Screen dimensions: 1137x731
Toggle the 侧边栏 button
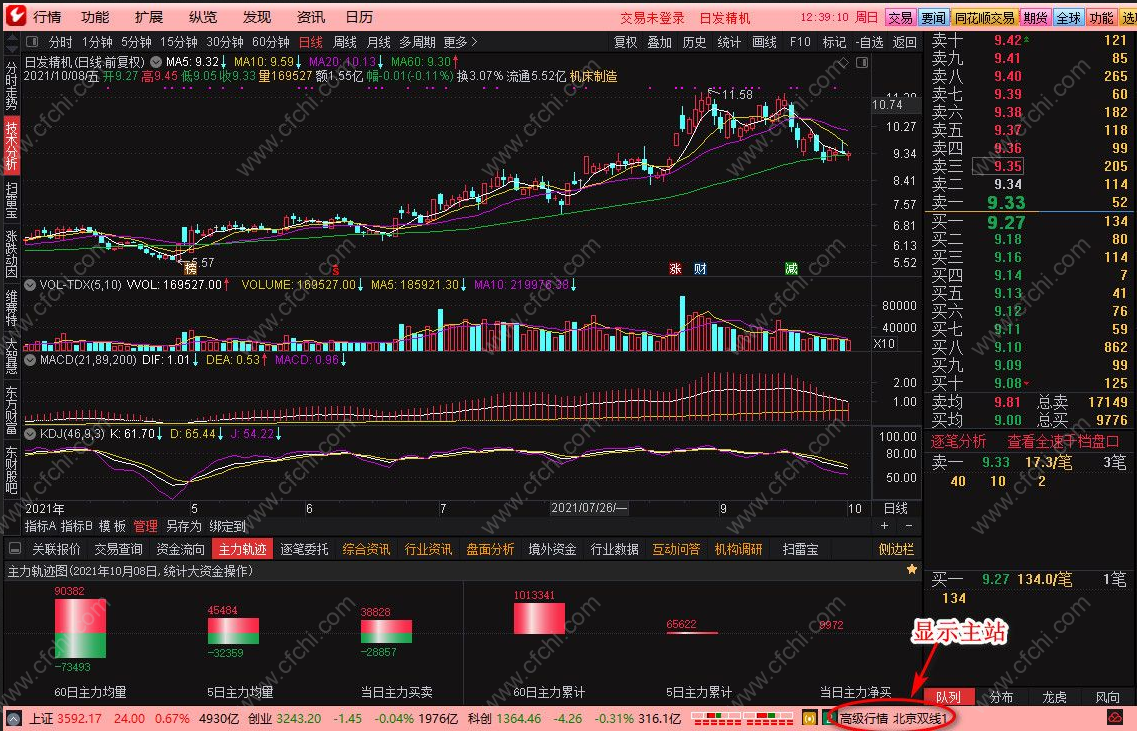coord(896,549)
